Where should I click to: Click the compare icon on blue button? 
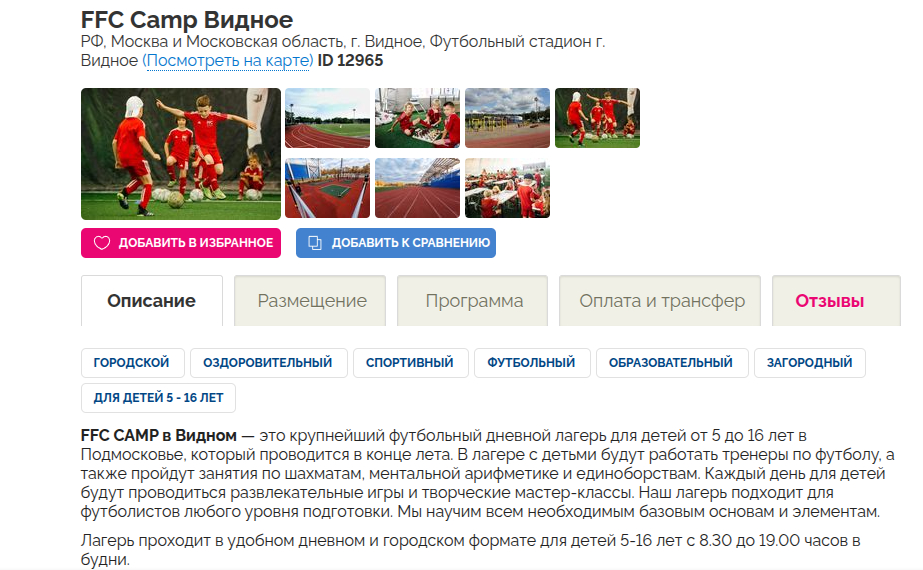[315, 243]
